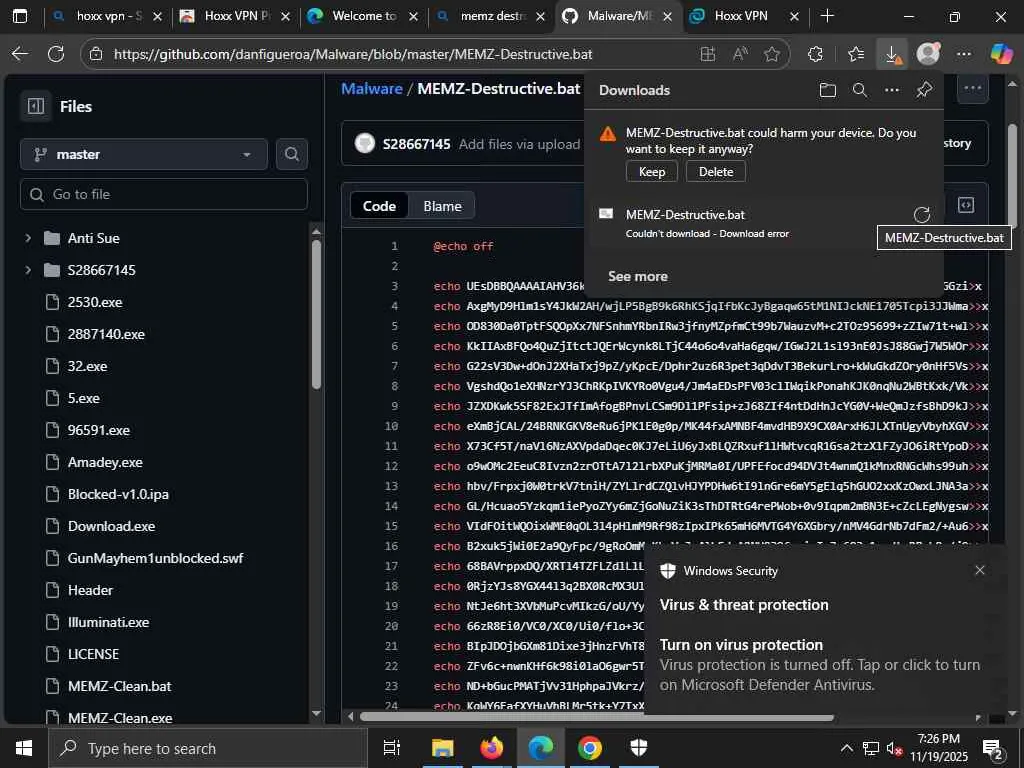Open a new browser tab
The height and width of the screenshot is (768, 1024).
[x=827, y=16]
